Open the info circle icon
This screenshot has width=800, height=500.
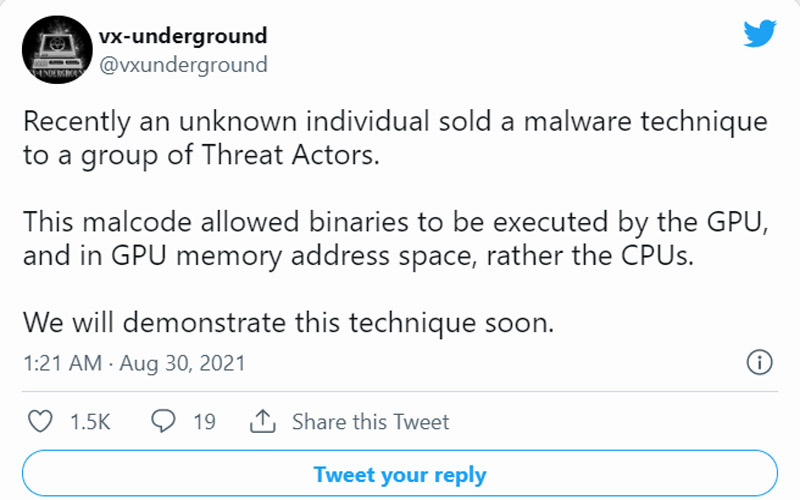[759, 362]
